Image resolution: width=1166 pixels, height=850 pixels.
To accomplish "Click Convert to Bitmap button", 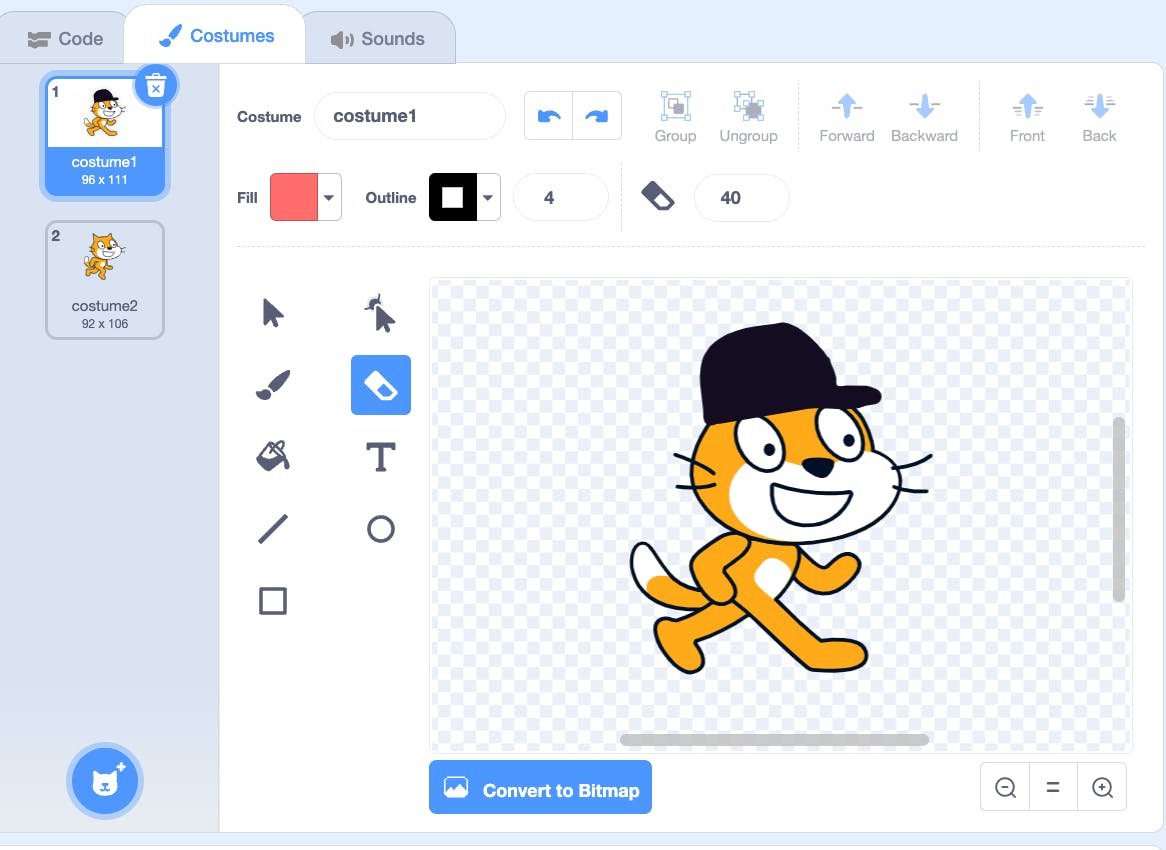I will click(541, 788).
